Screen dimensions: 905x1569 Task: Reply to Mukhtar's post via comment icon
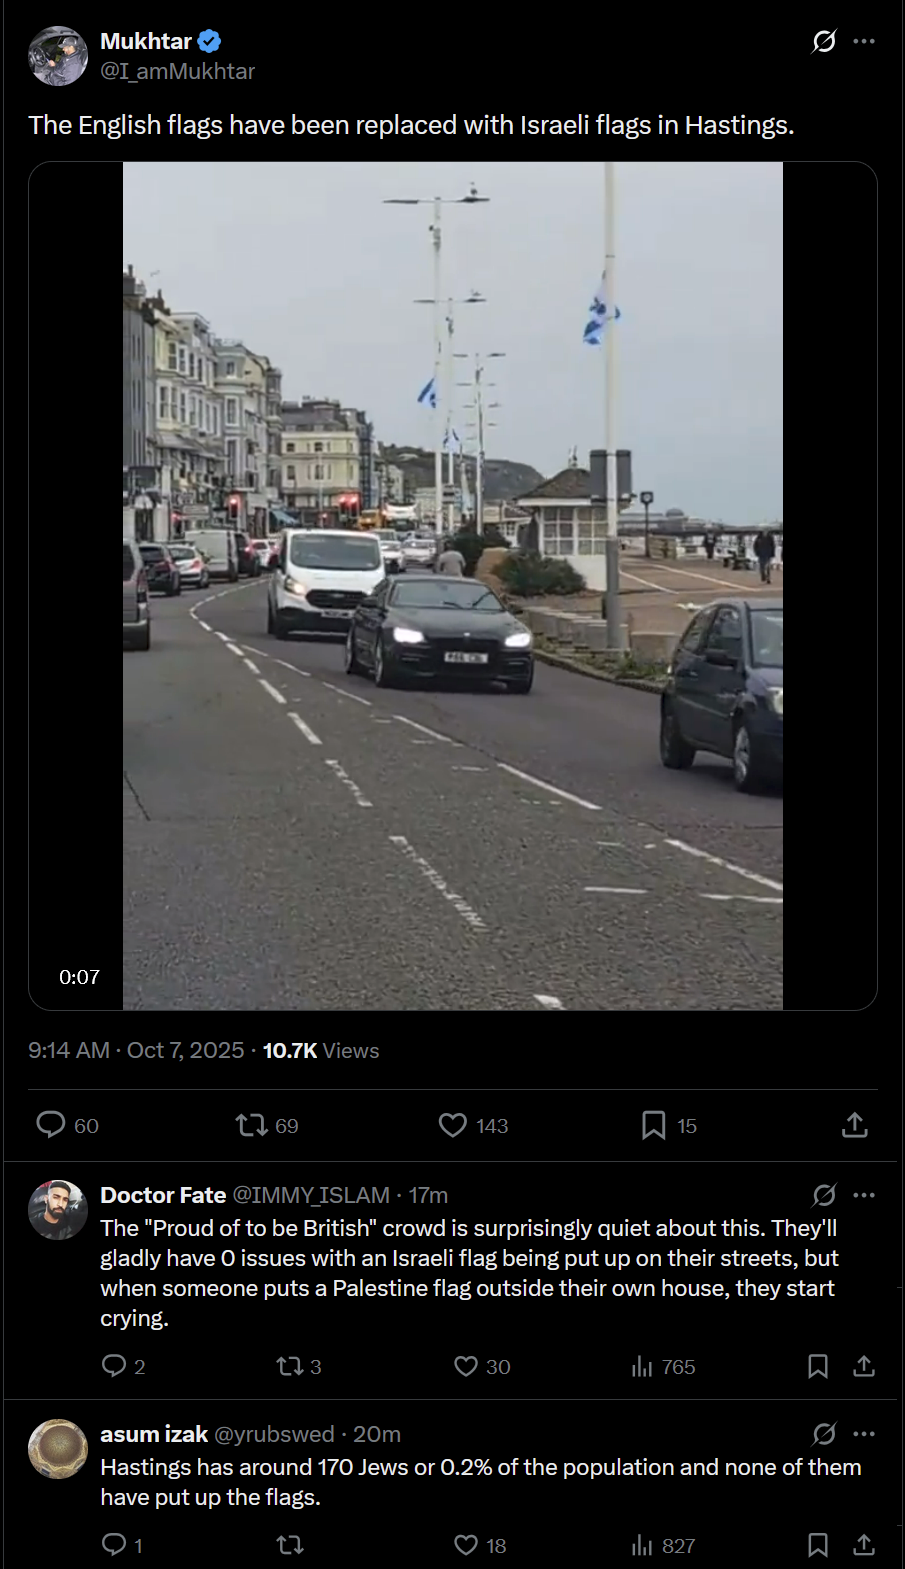coord(51,1125)
